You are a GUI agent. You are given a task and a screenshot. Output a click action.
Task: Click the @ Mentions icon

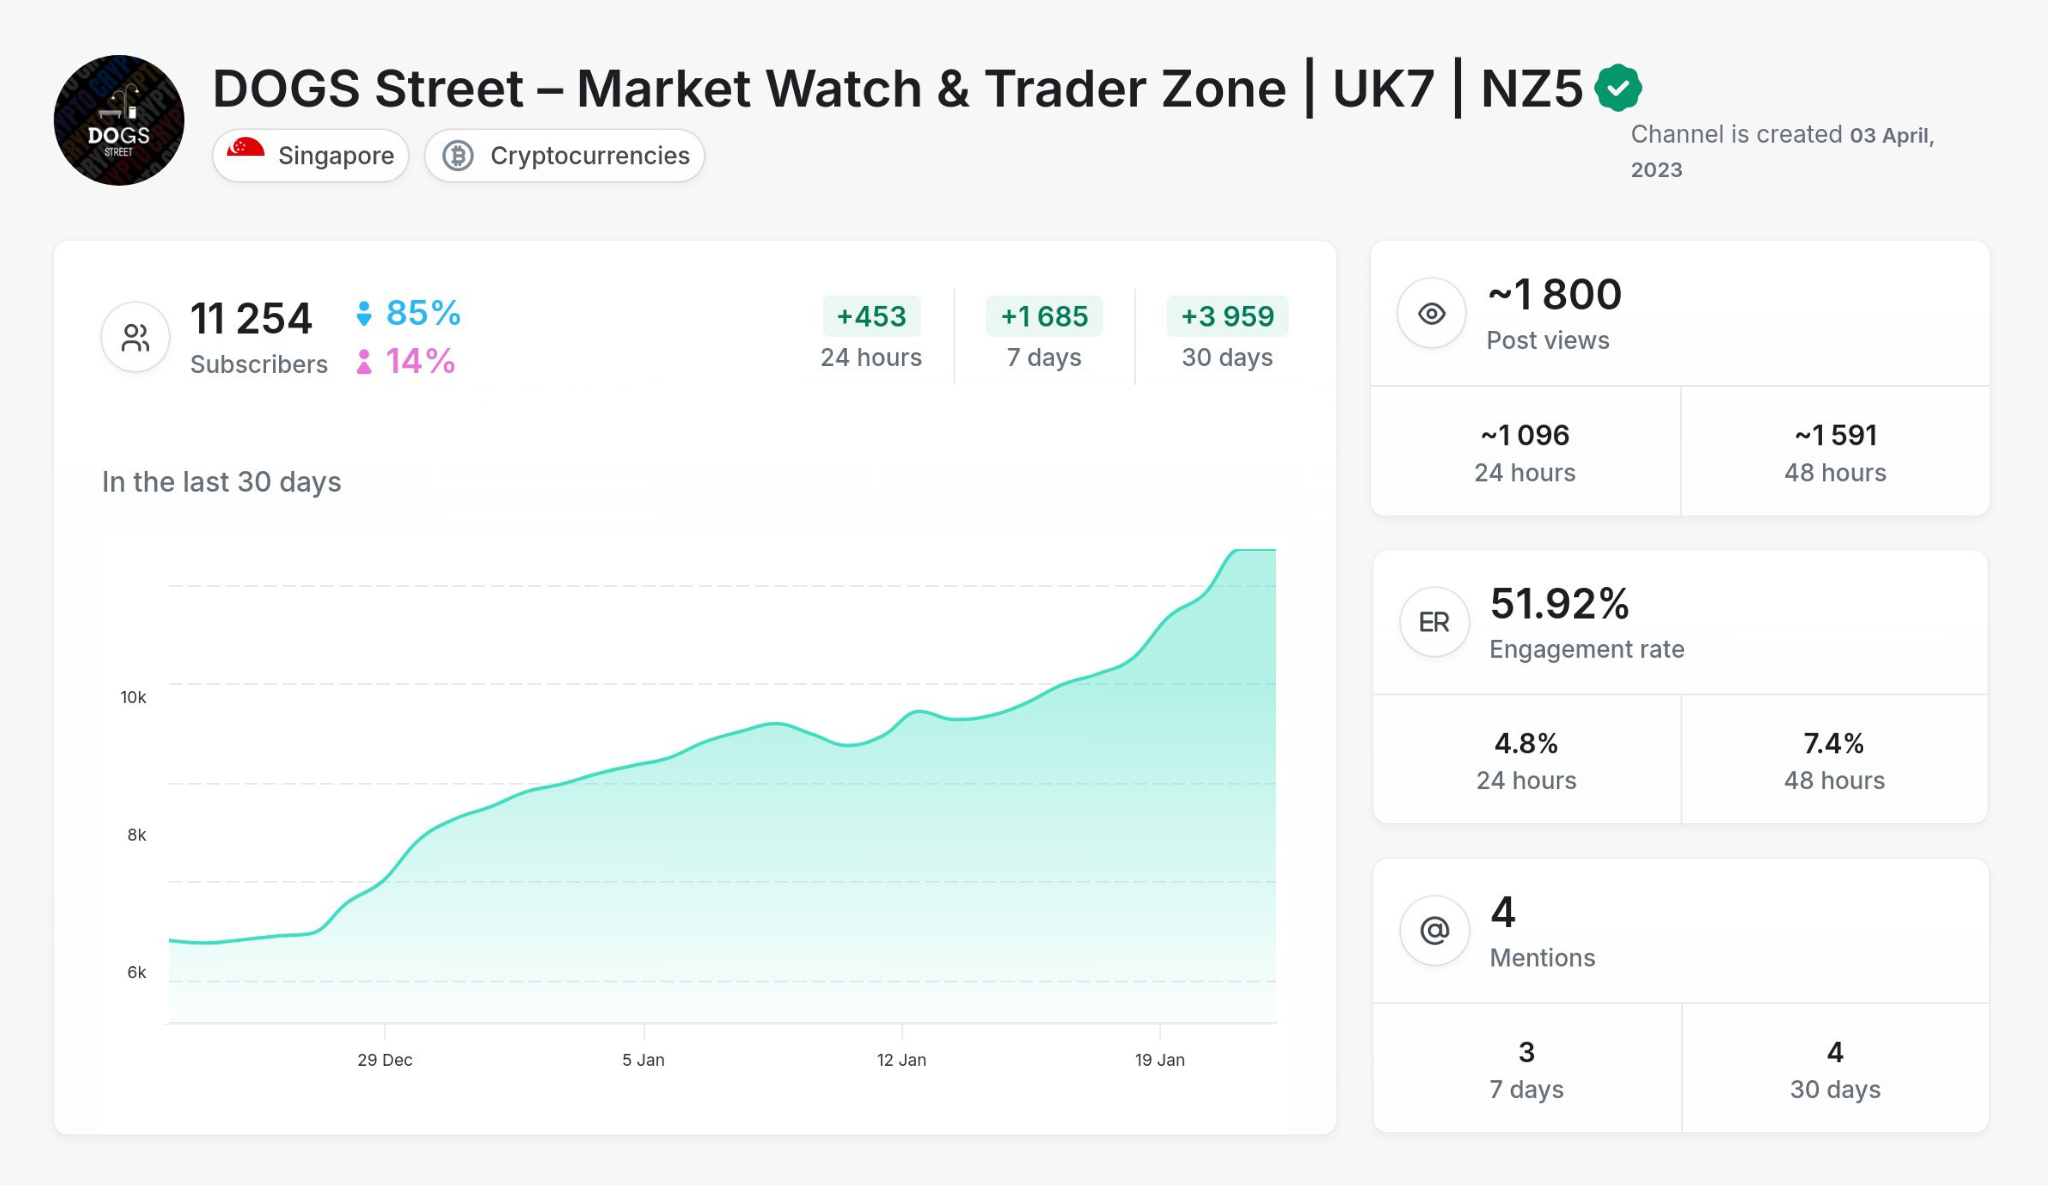[1434, 930]
